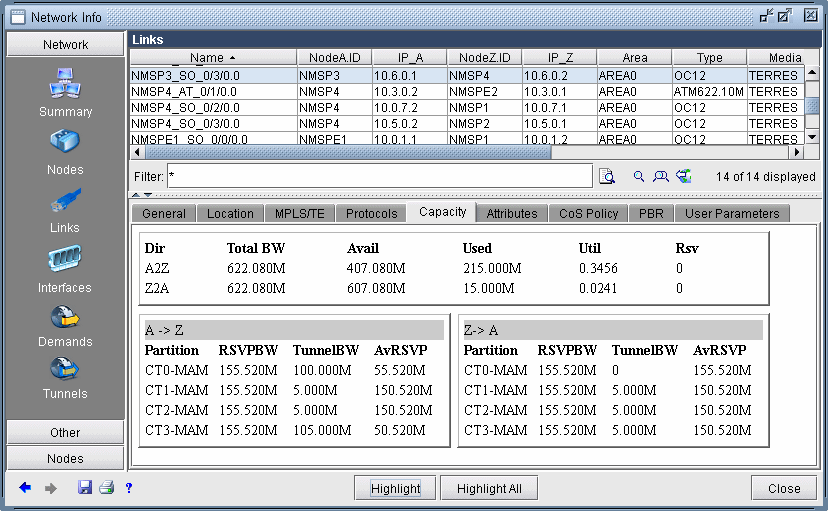Expand the Other section in the sidebar
Image resolution: width=828 pixels, height=511 pixels.
pyautogui.click(x=65, y=432)
